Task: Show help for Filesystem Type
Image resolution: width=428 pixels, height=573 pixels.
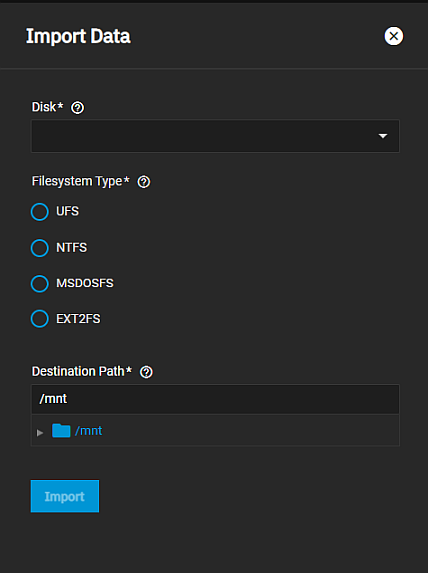Action: pyautogui.click(x=144, y=182)
